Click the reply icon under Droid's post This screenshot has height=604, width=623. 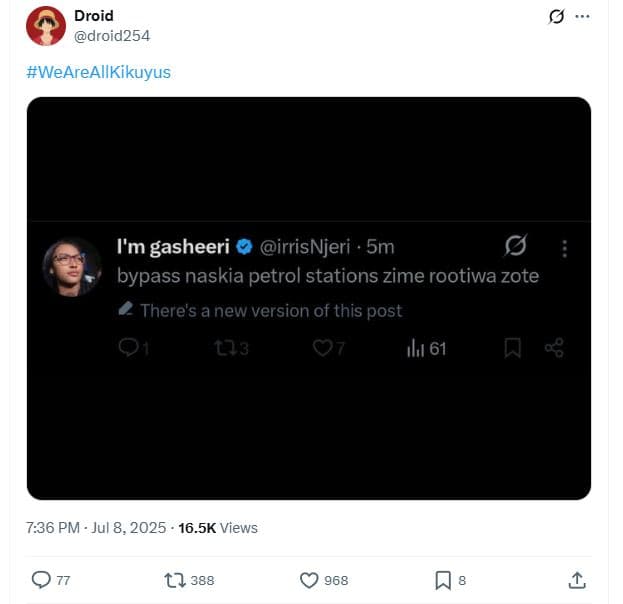[41, 580]
